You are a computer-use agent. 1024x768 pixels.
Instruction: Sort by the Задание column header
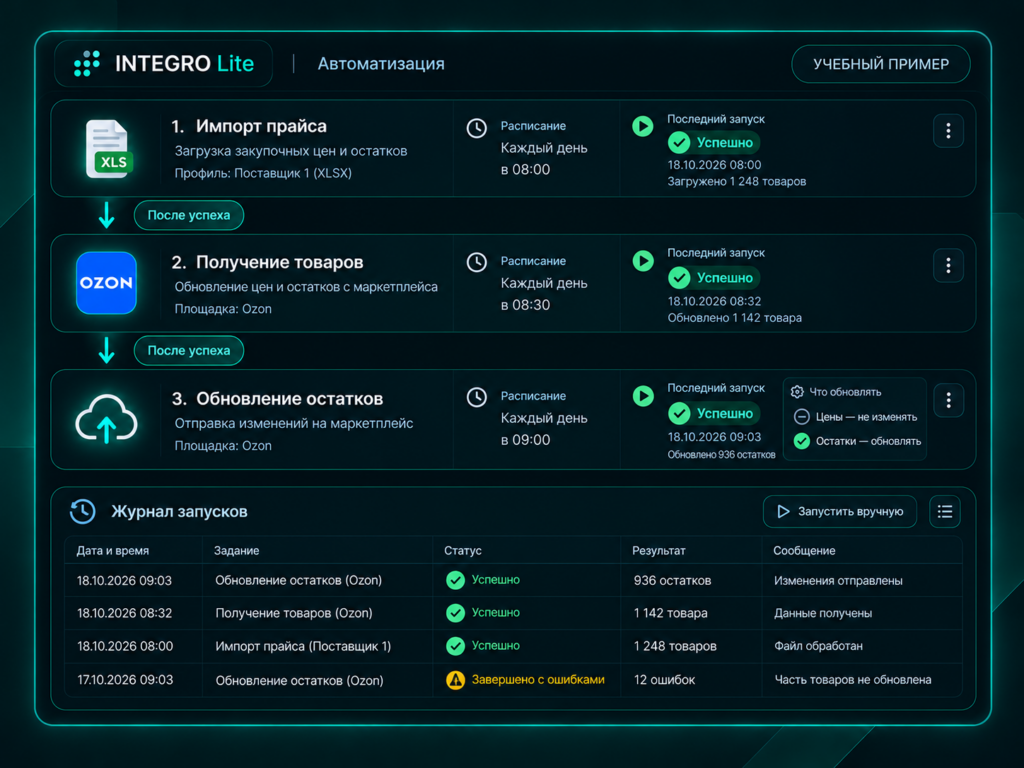pos(236,551)
